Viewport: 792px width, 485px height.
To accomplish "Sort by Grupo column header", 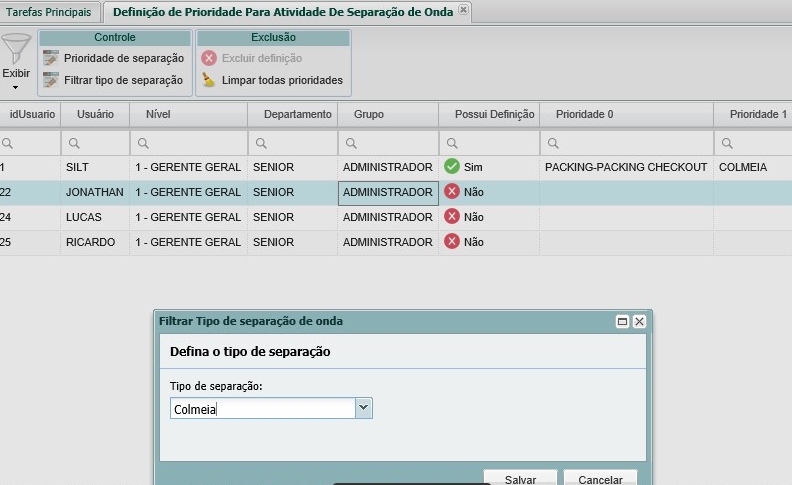I will [x=388, y=114].
